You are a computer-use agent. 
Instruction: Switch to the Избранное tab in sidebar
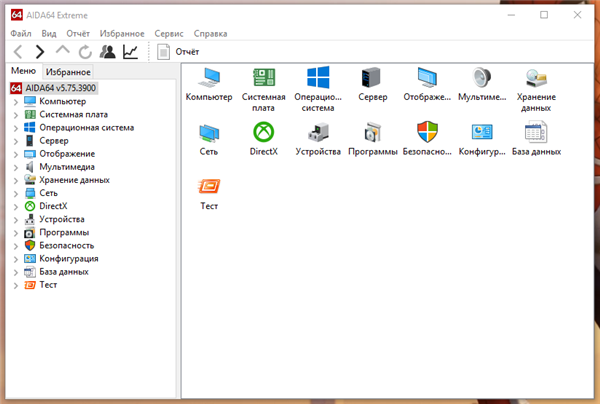(x=68, y=72)
